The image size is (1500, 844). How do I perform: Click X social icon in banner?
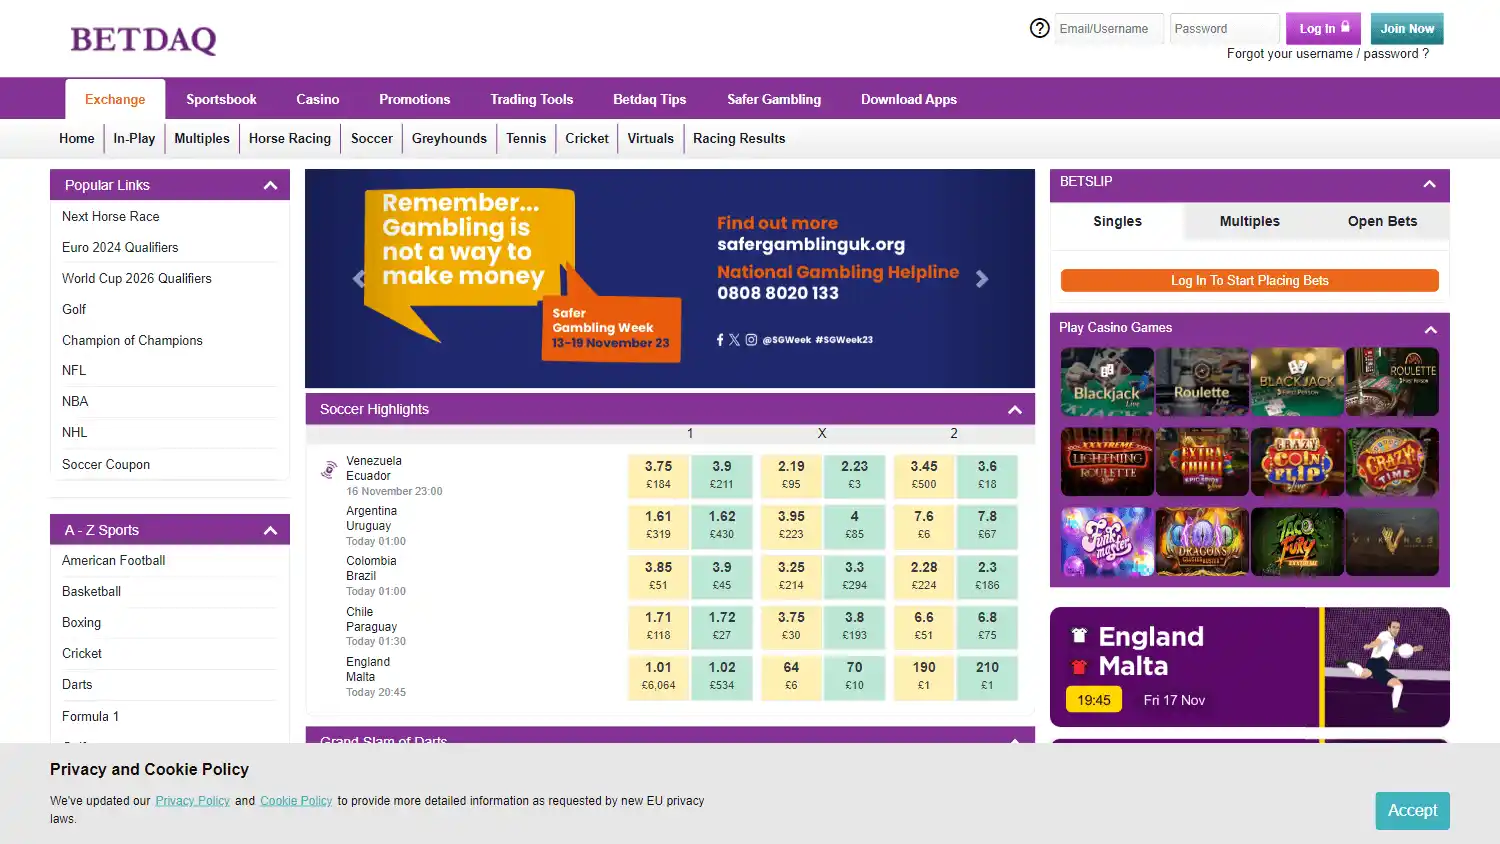(x=735, y=340)
